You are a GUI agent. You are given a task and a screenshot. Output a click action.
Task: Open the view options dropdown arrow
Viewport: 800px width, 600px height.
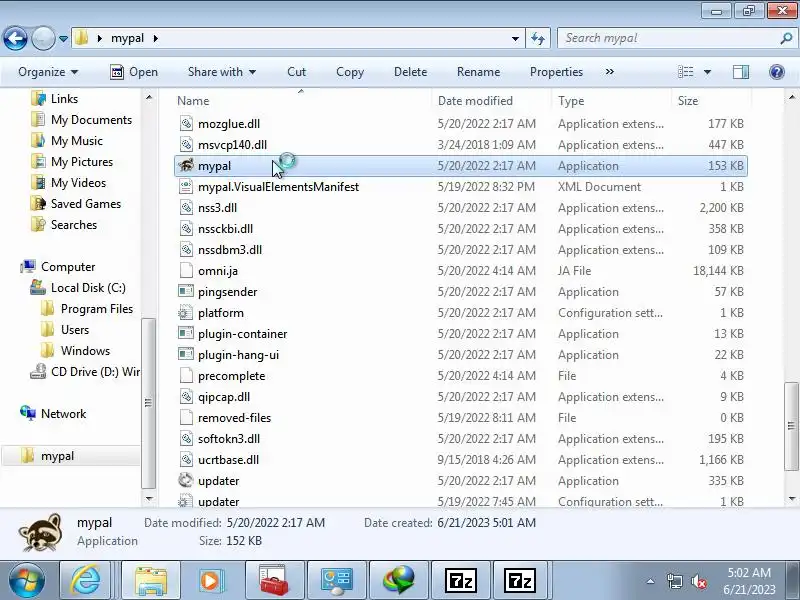click(707, 72)
